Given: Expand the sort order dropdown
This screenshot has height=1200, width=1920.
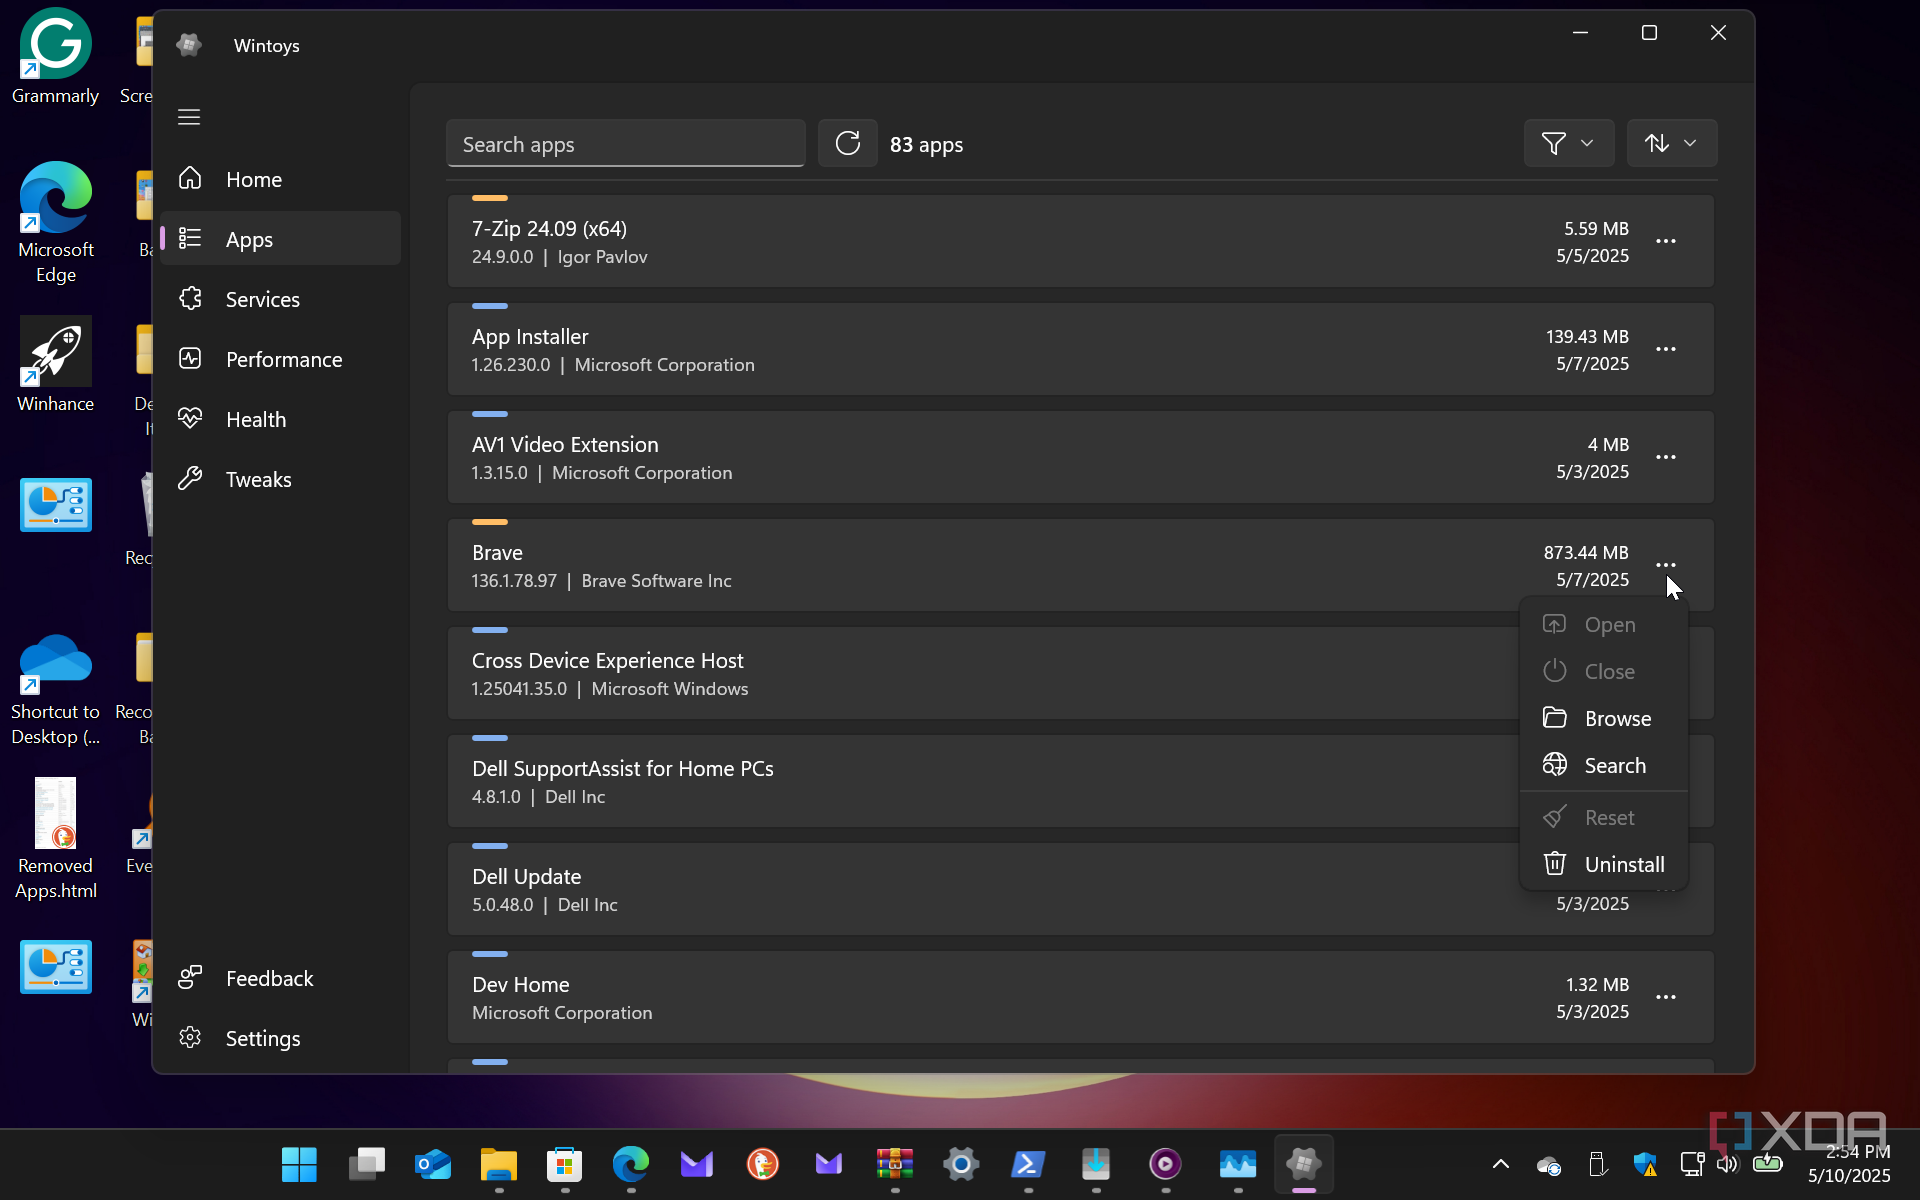Looking at the screenshot, I should pos(1672,144).
